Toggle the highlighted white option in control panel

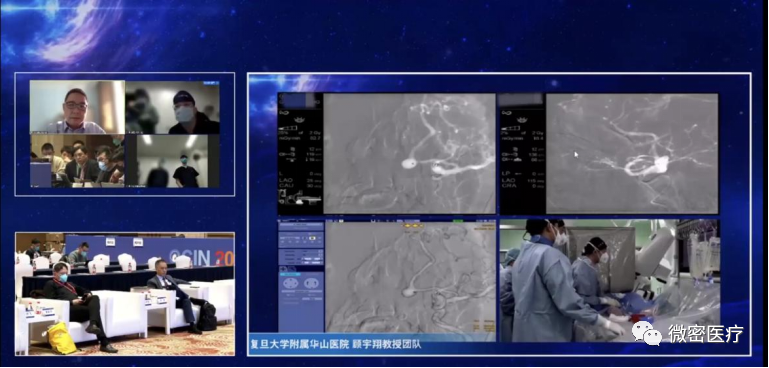(x=312, y=237)
